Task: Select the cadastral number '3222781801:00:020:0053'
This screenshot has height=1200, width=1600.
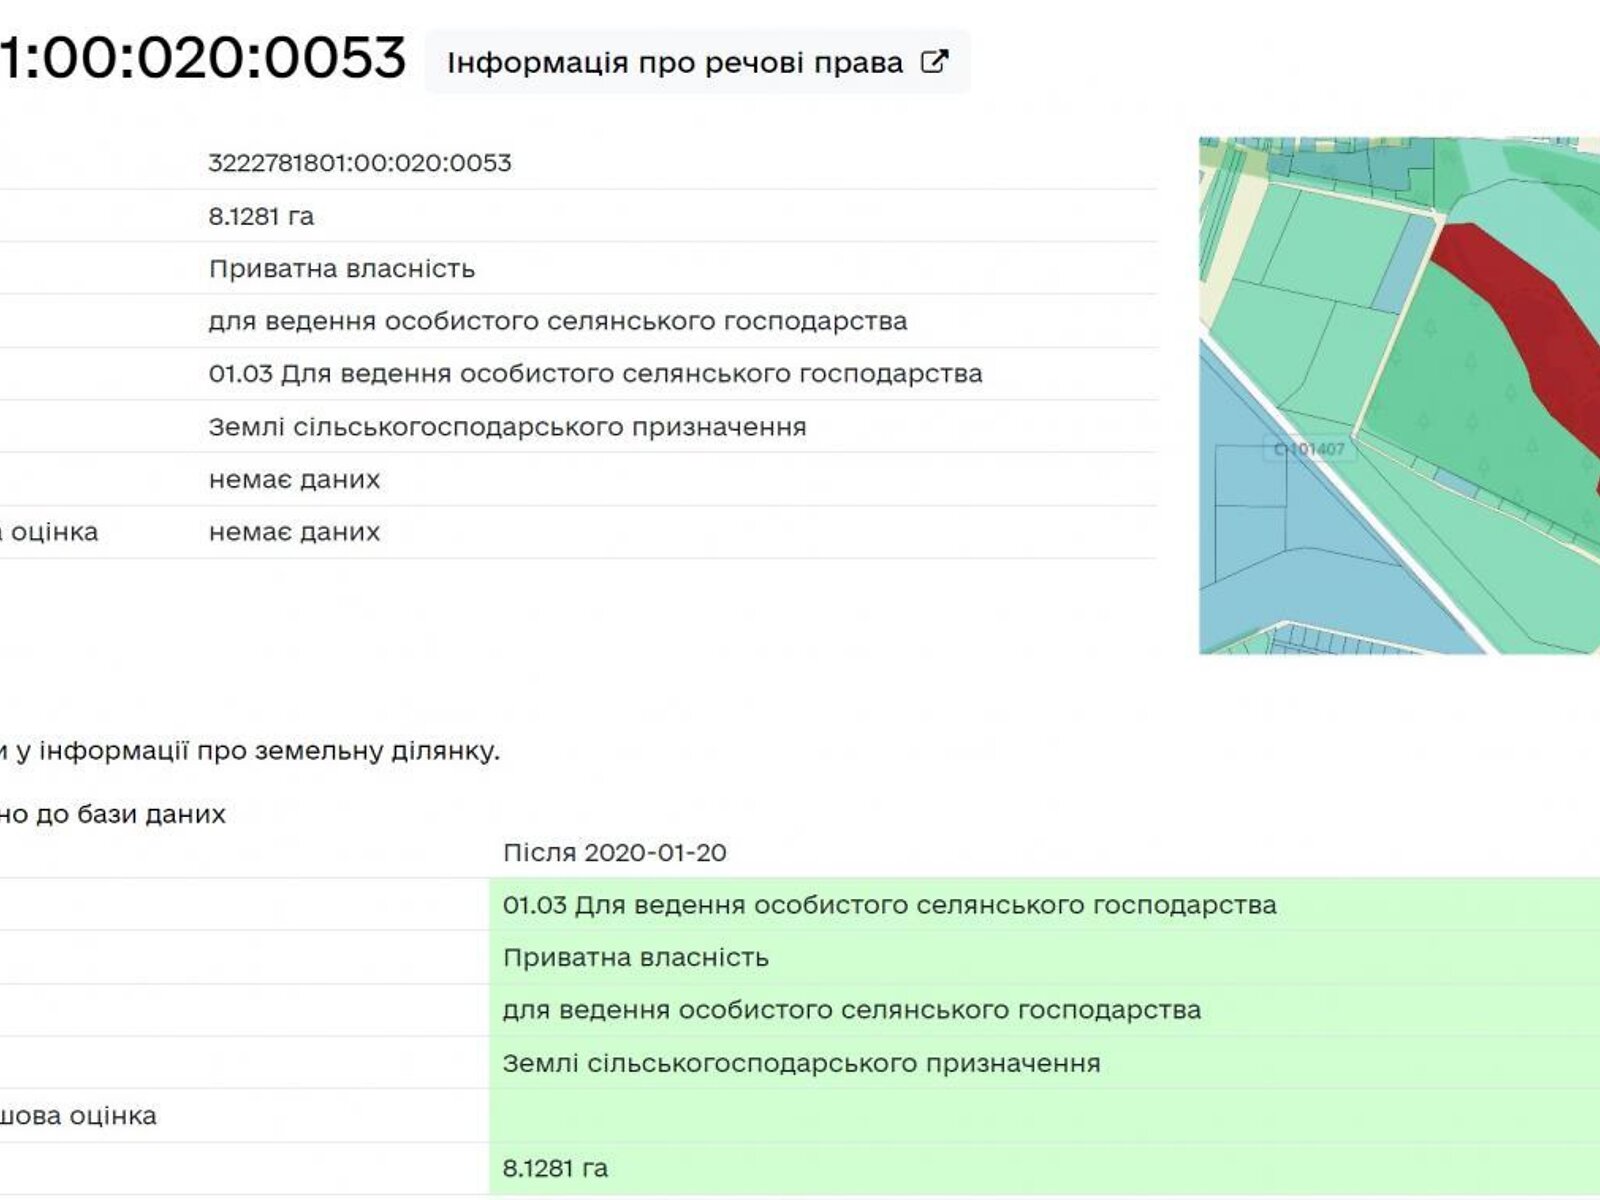Action: [x=360, y=163]
